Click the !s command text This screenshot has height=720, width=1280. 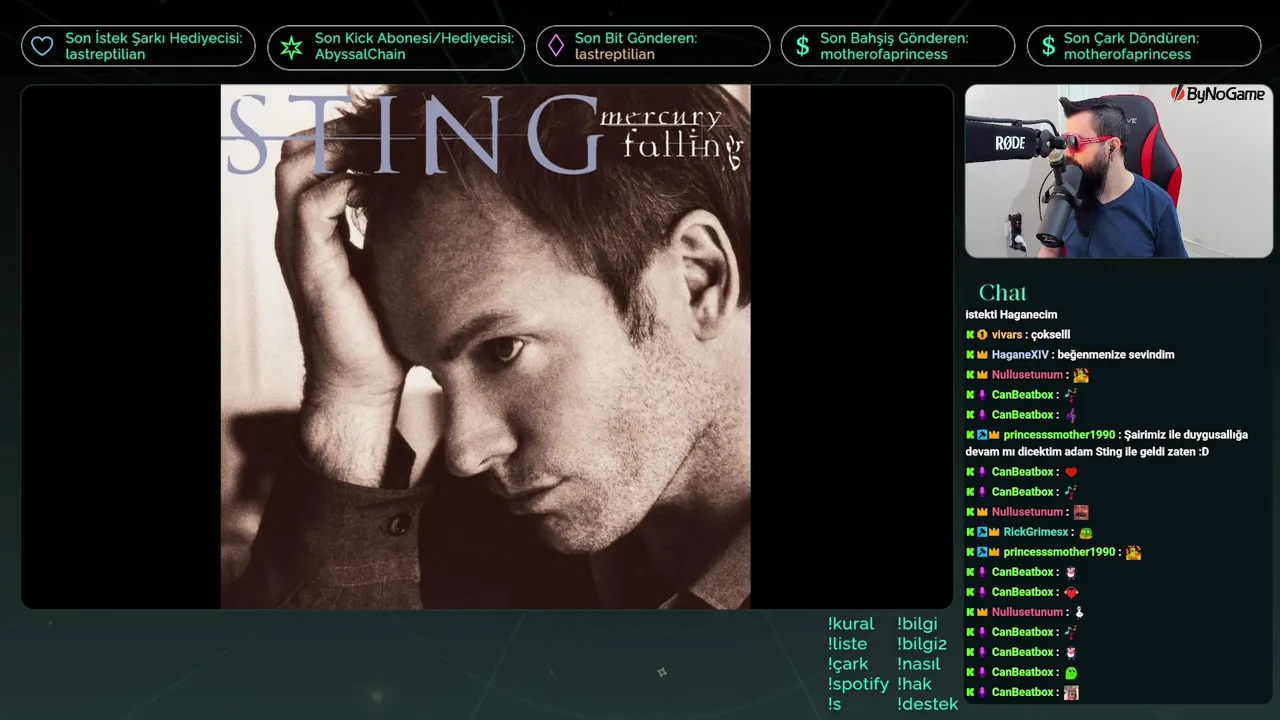pos(835,704)
